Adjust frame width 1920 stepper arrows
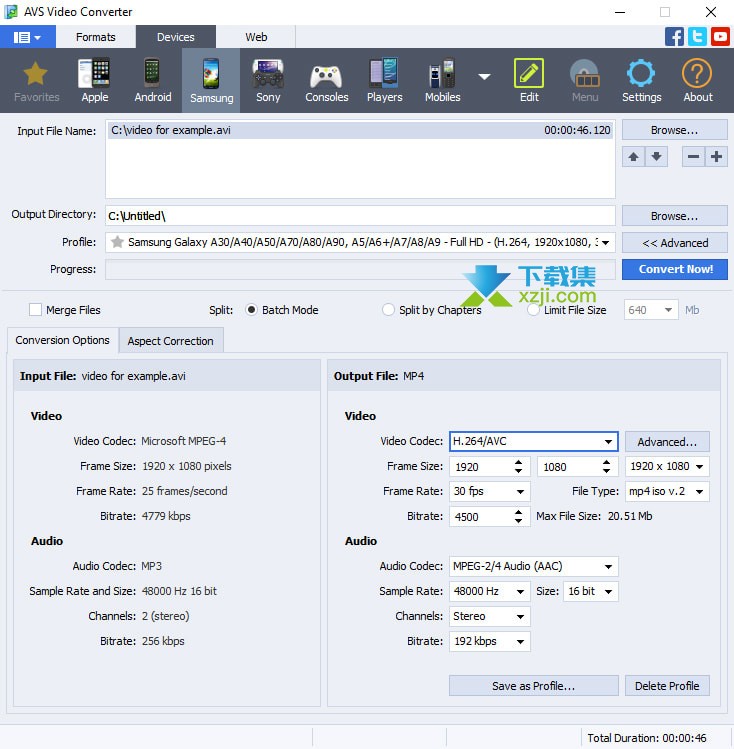734x749 pixels. (518, 467)
